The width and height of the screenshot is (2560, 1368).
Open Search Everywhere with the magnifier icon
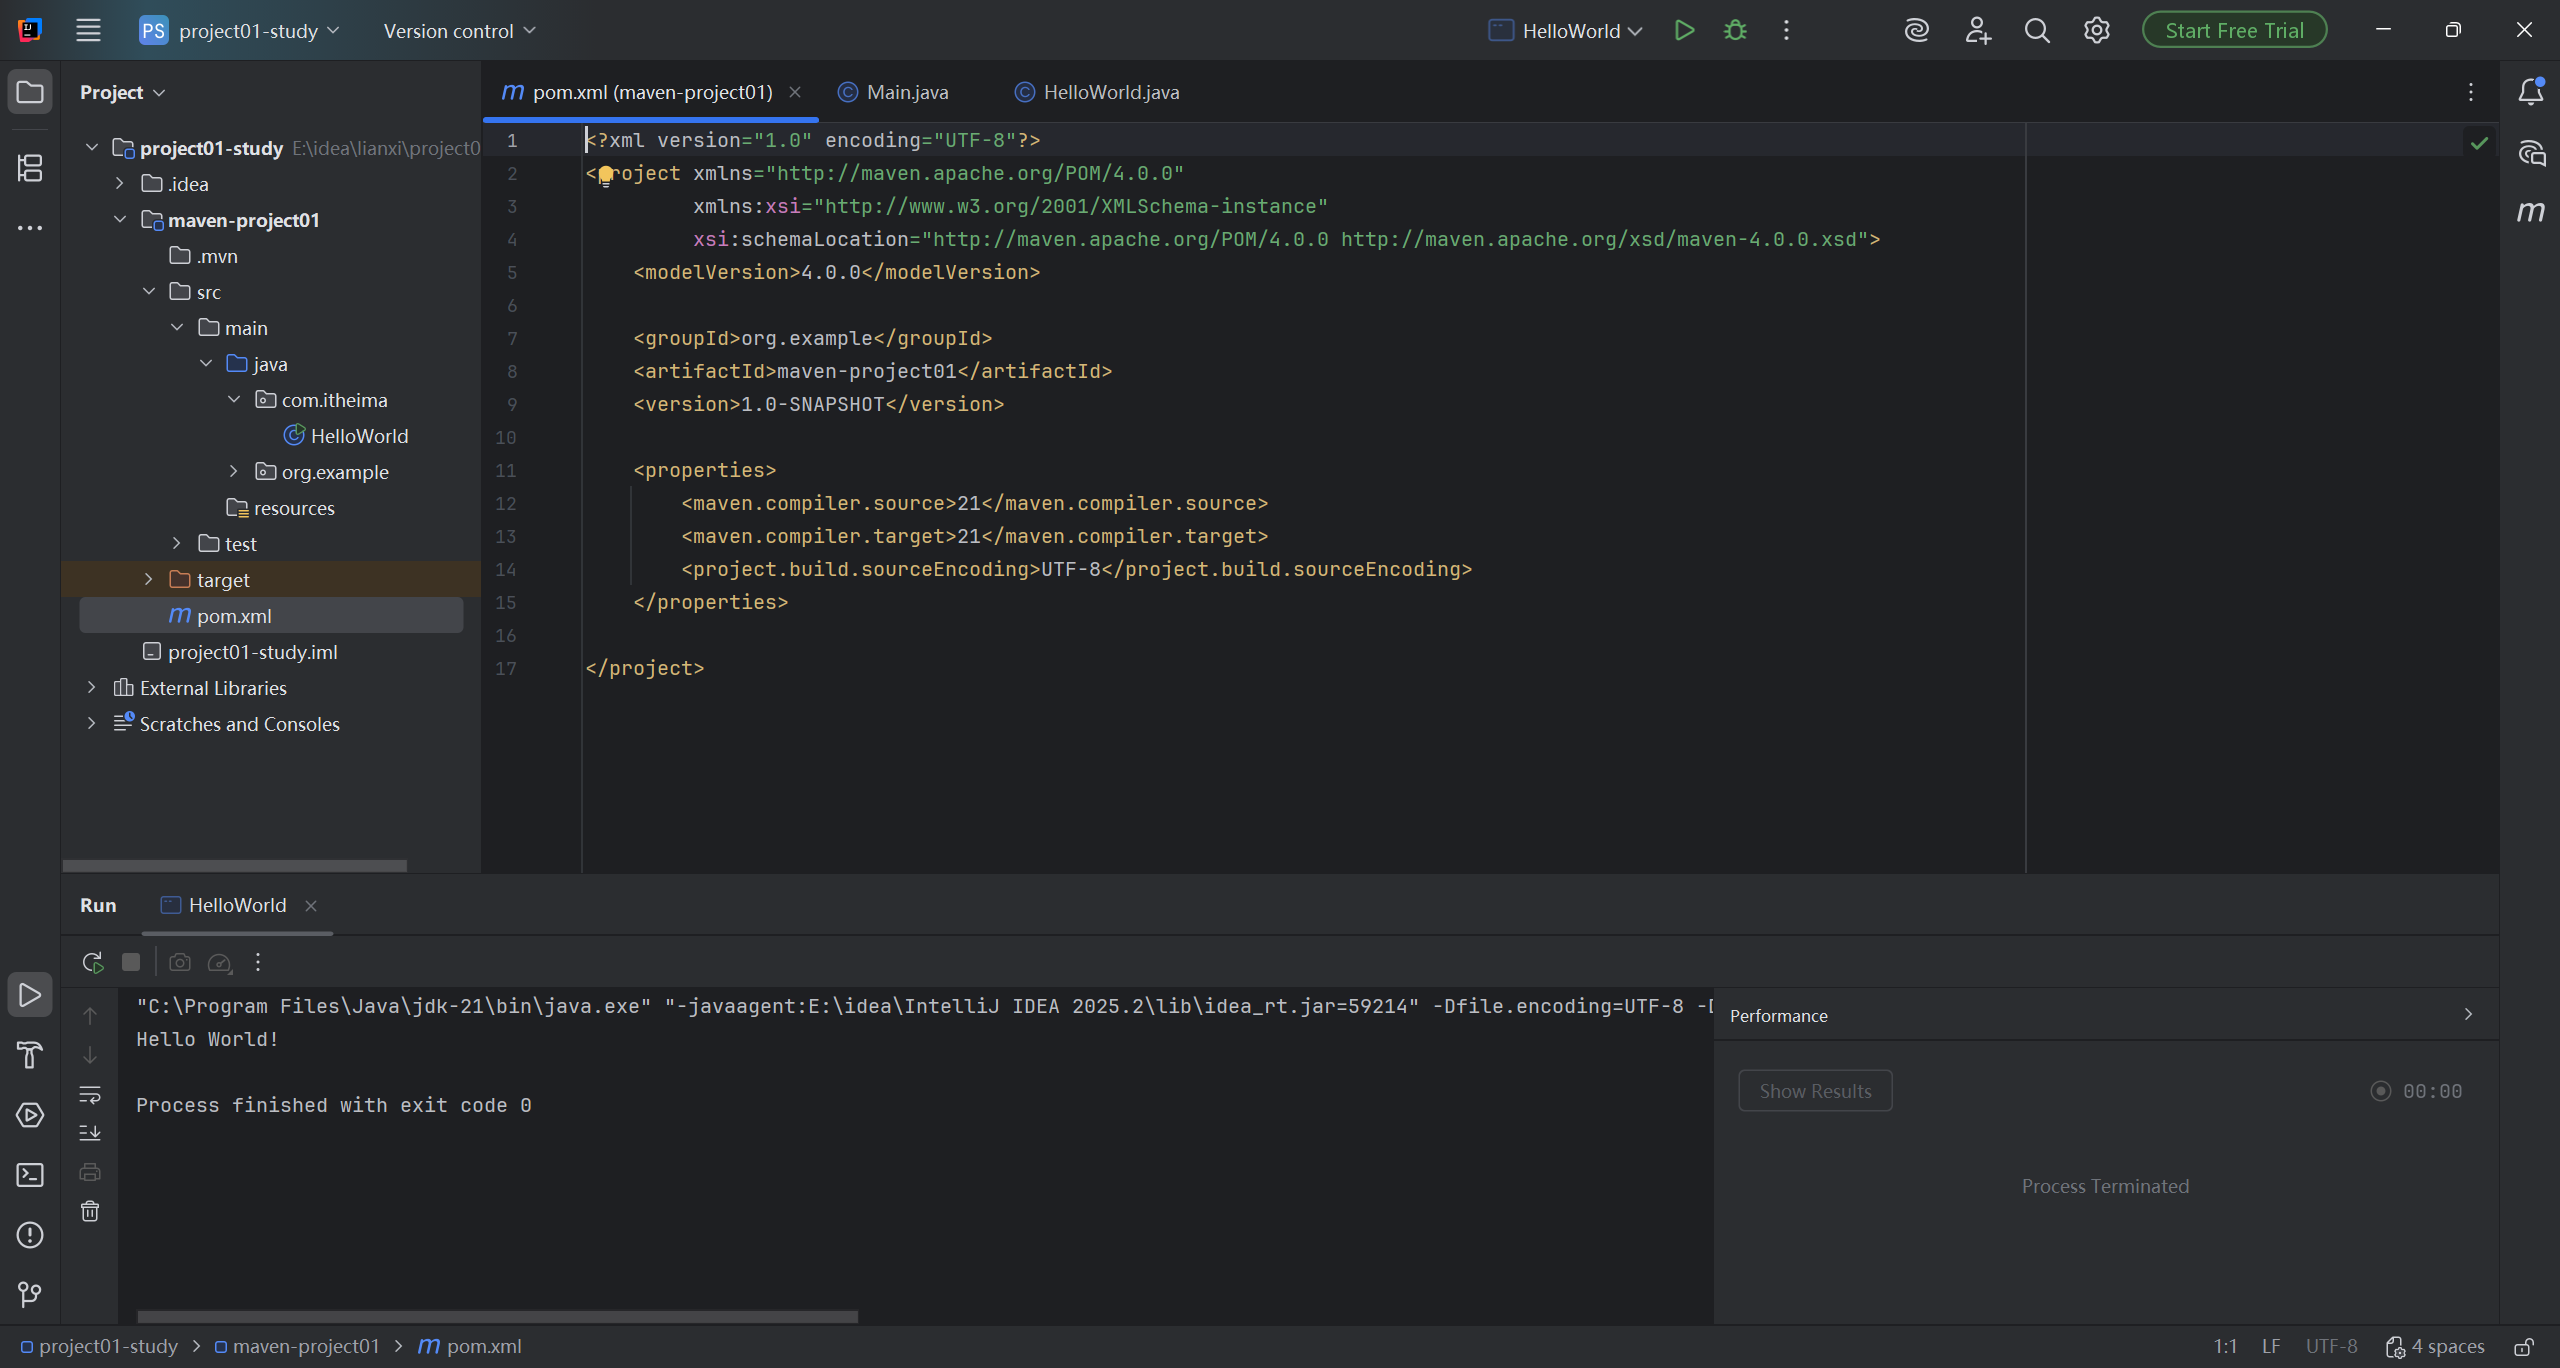(2037, 30)
